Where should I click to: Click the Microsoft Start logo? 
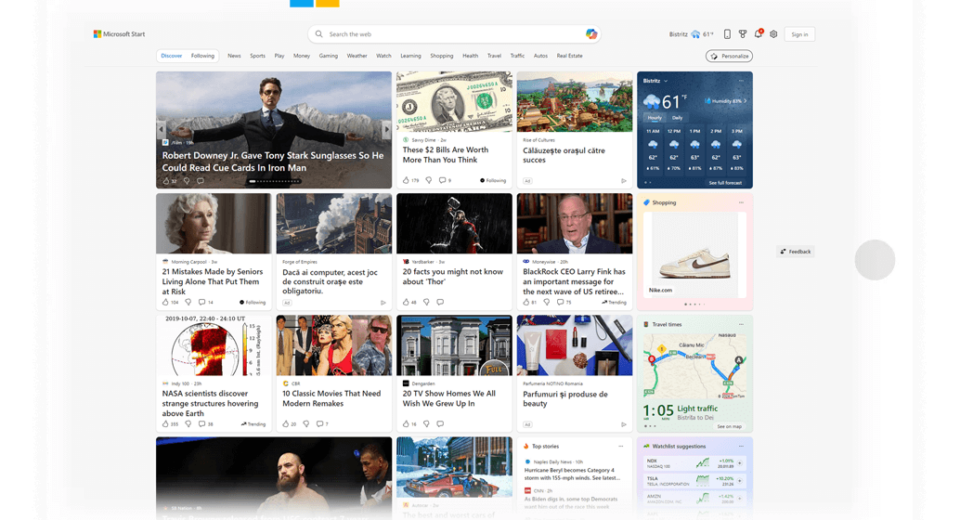[x=119, y=34]
